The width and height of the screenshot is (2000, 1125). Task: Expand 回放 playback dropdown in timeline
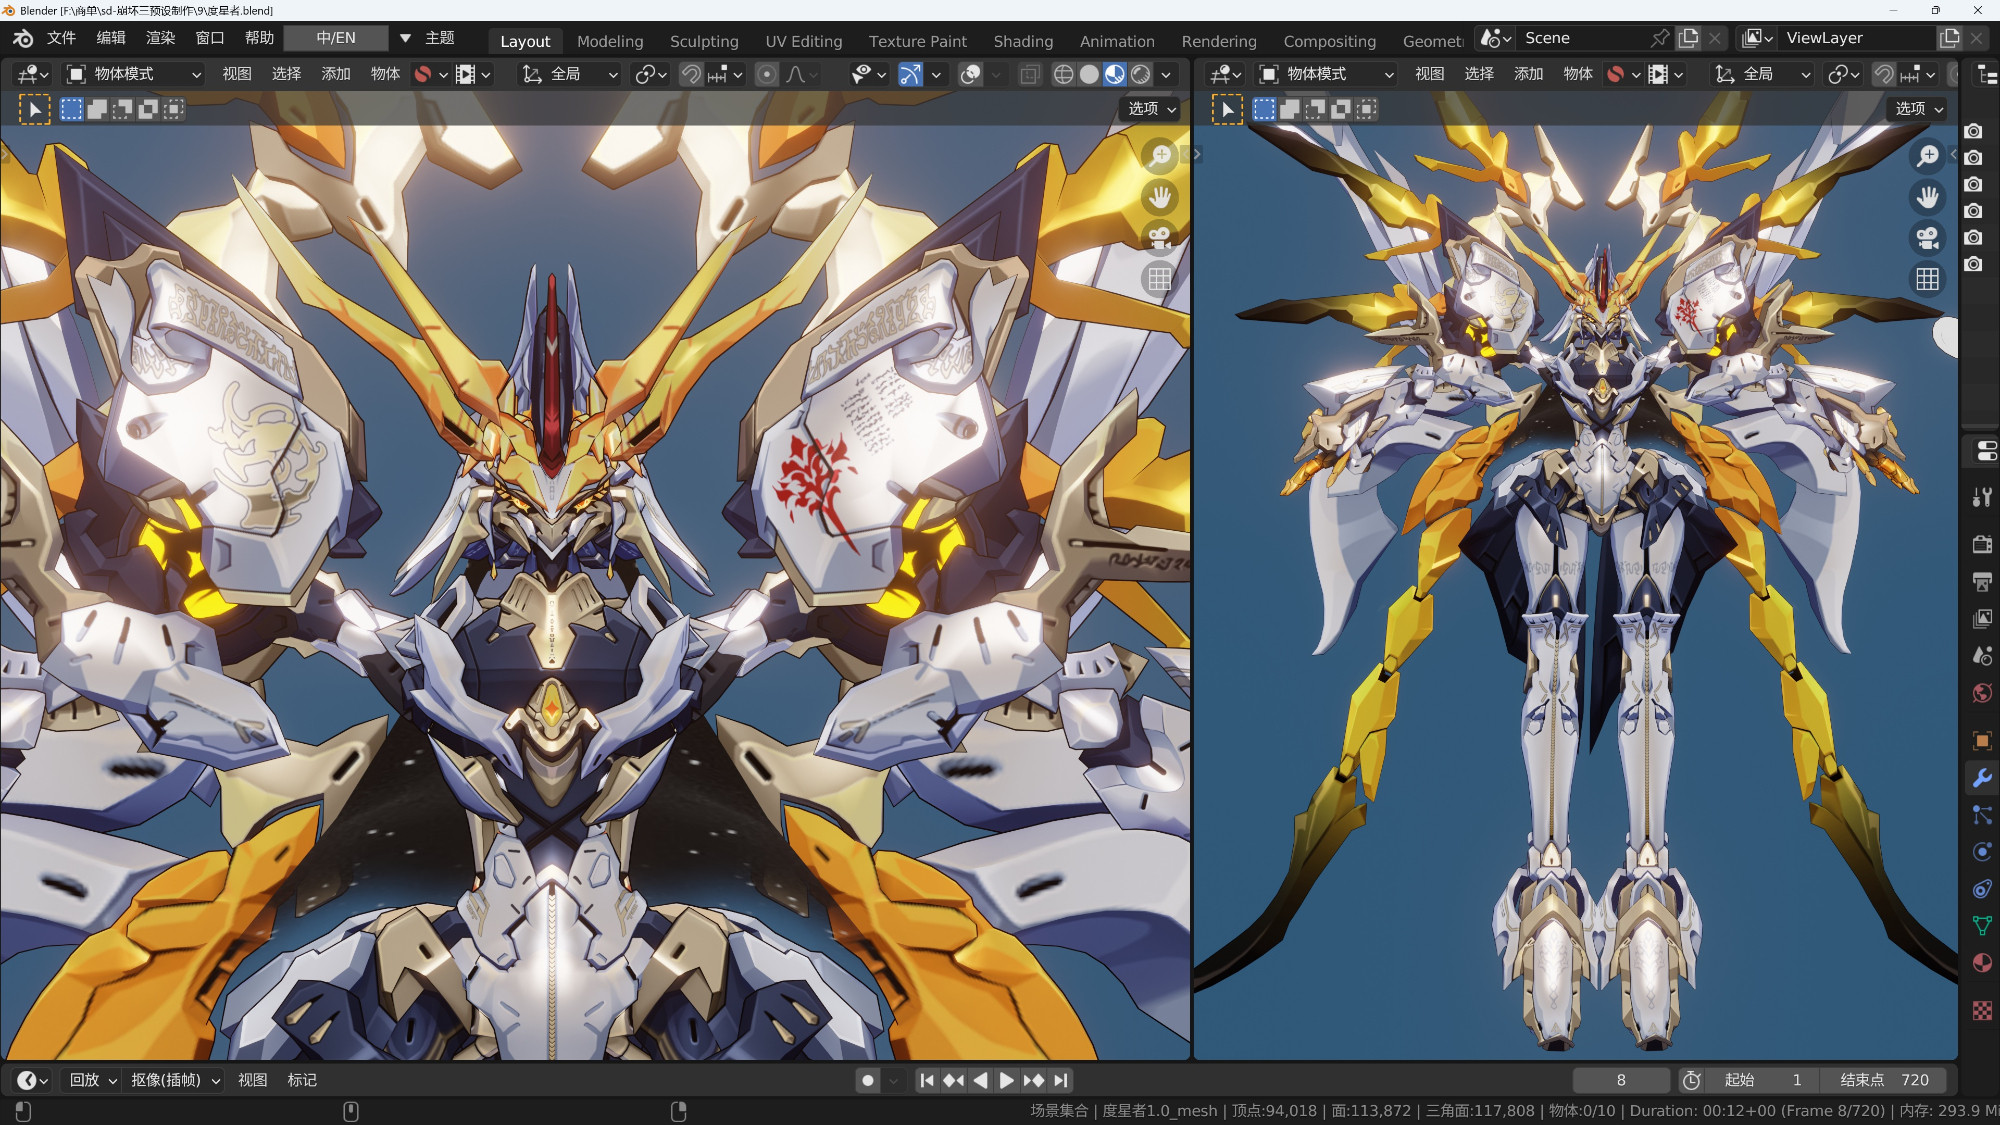point(93,1080)
